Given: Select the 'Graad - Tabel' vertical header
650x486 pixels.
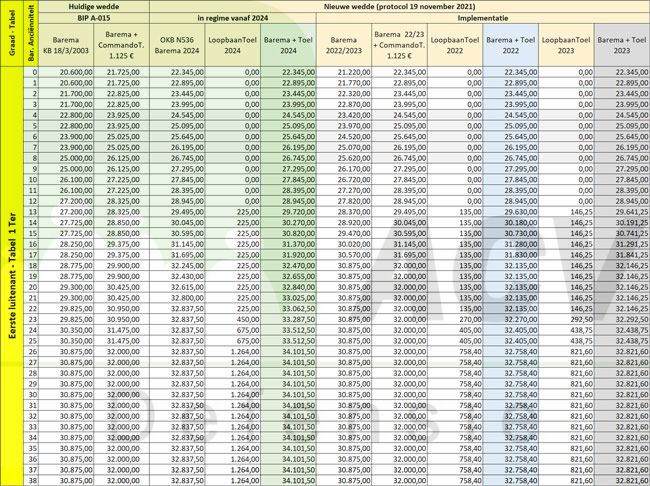Looking at the screenshot, I should [x=12, y=33].
